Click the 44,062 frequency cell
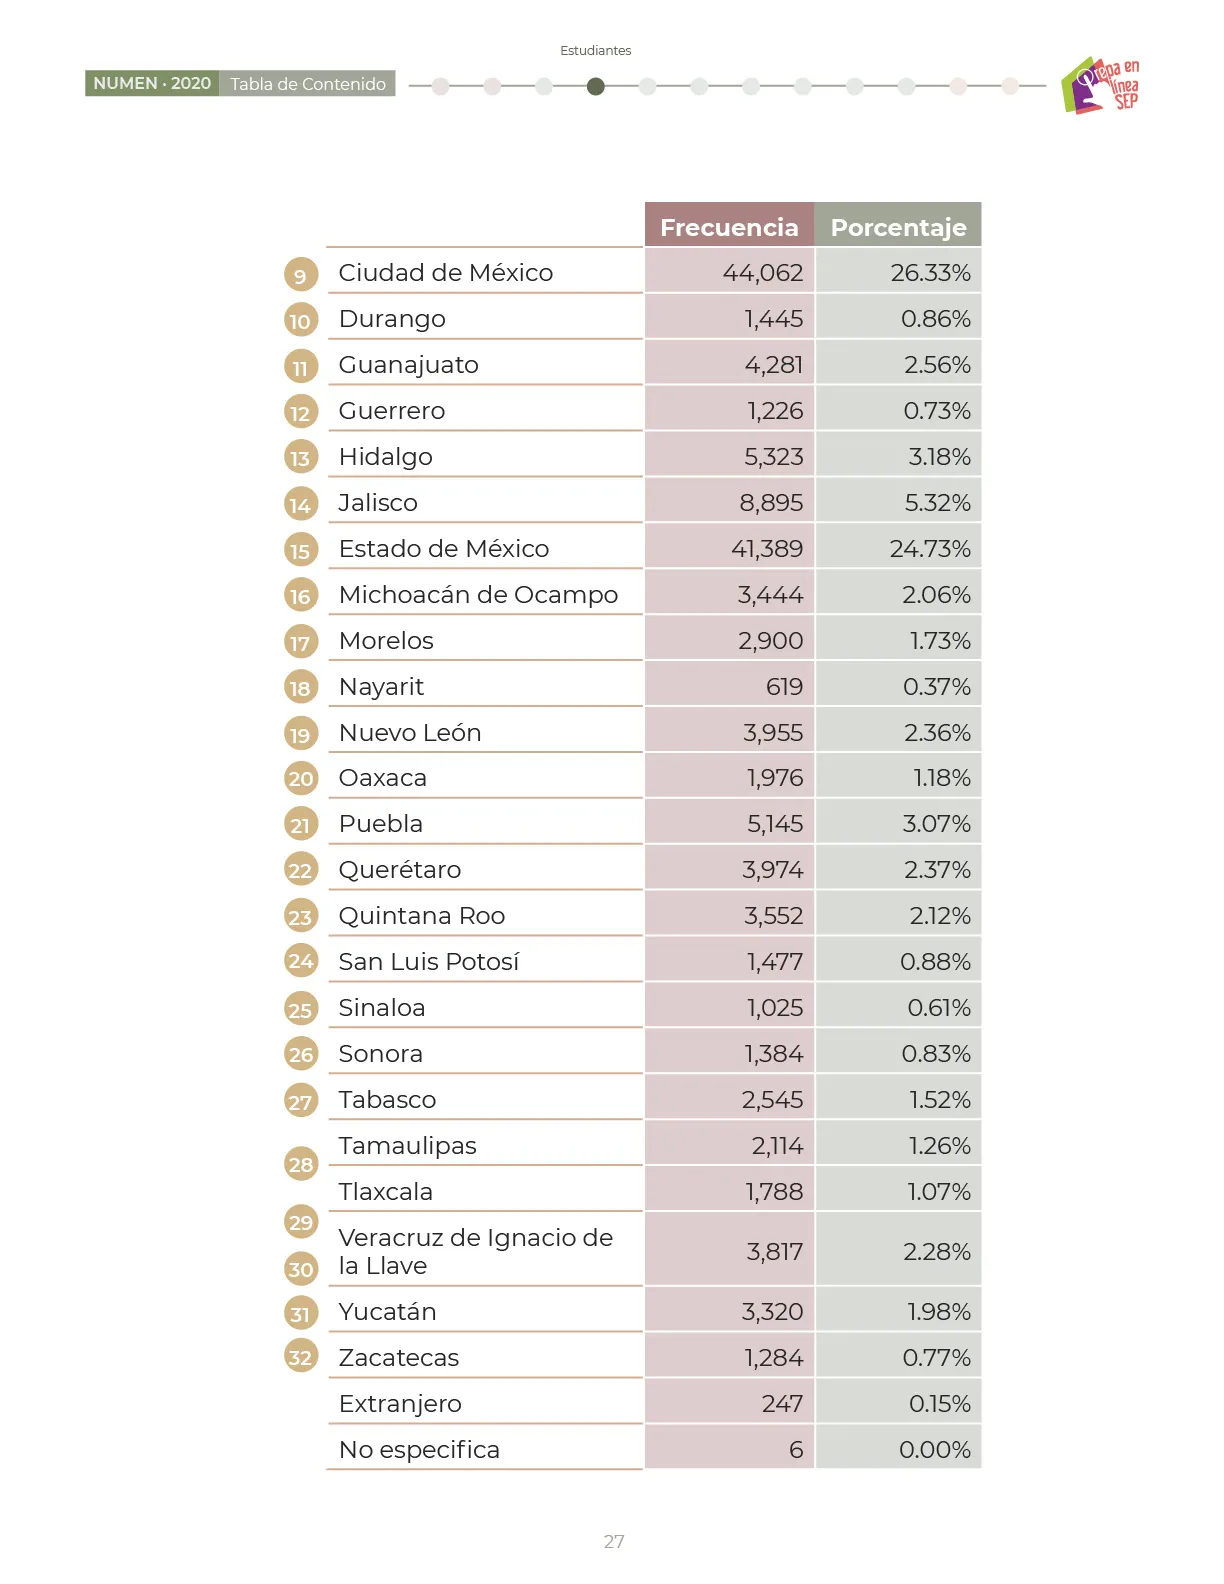 pyautogui.click(x=729, y=271)
